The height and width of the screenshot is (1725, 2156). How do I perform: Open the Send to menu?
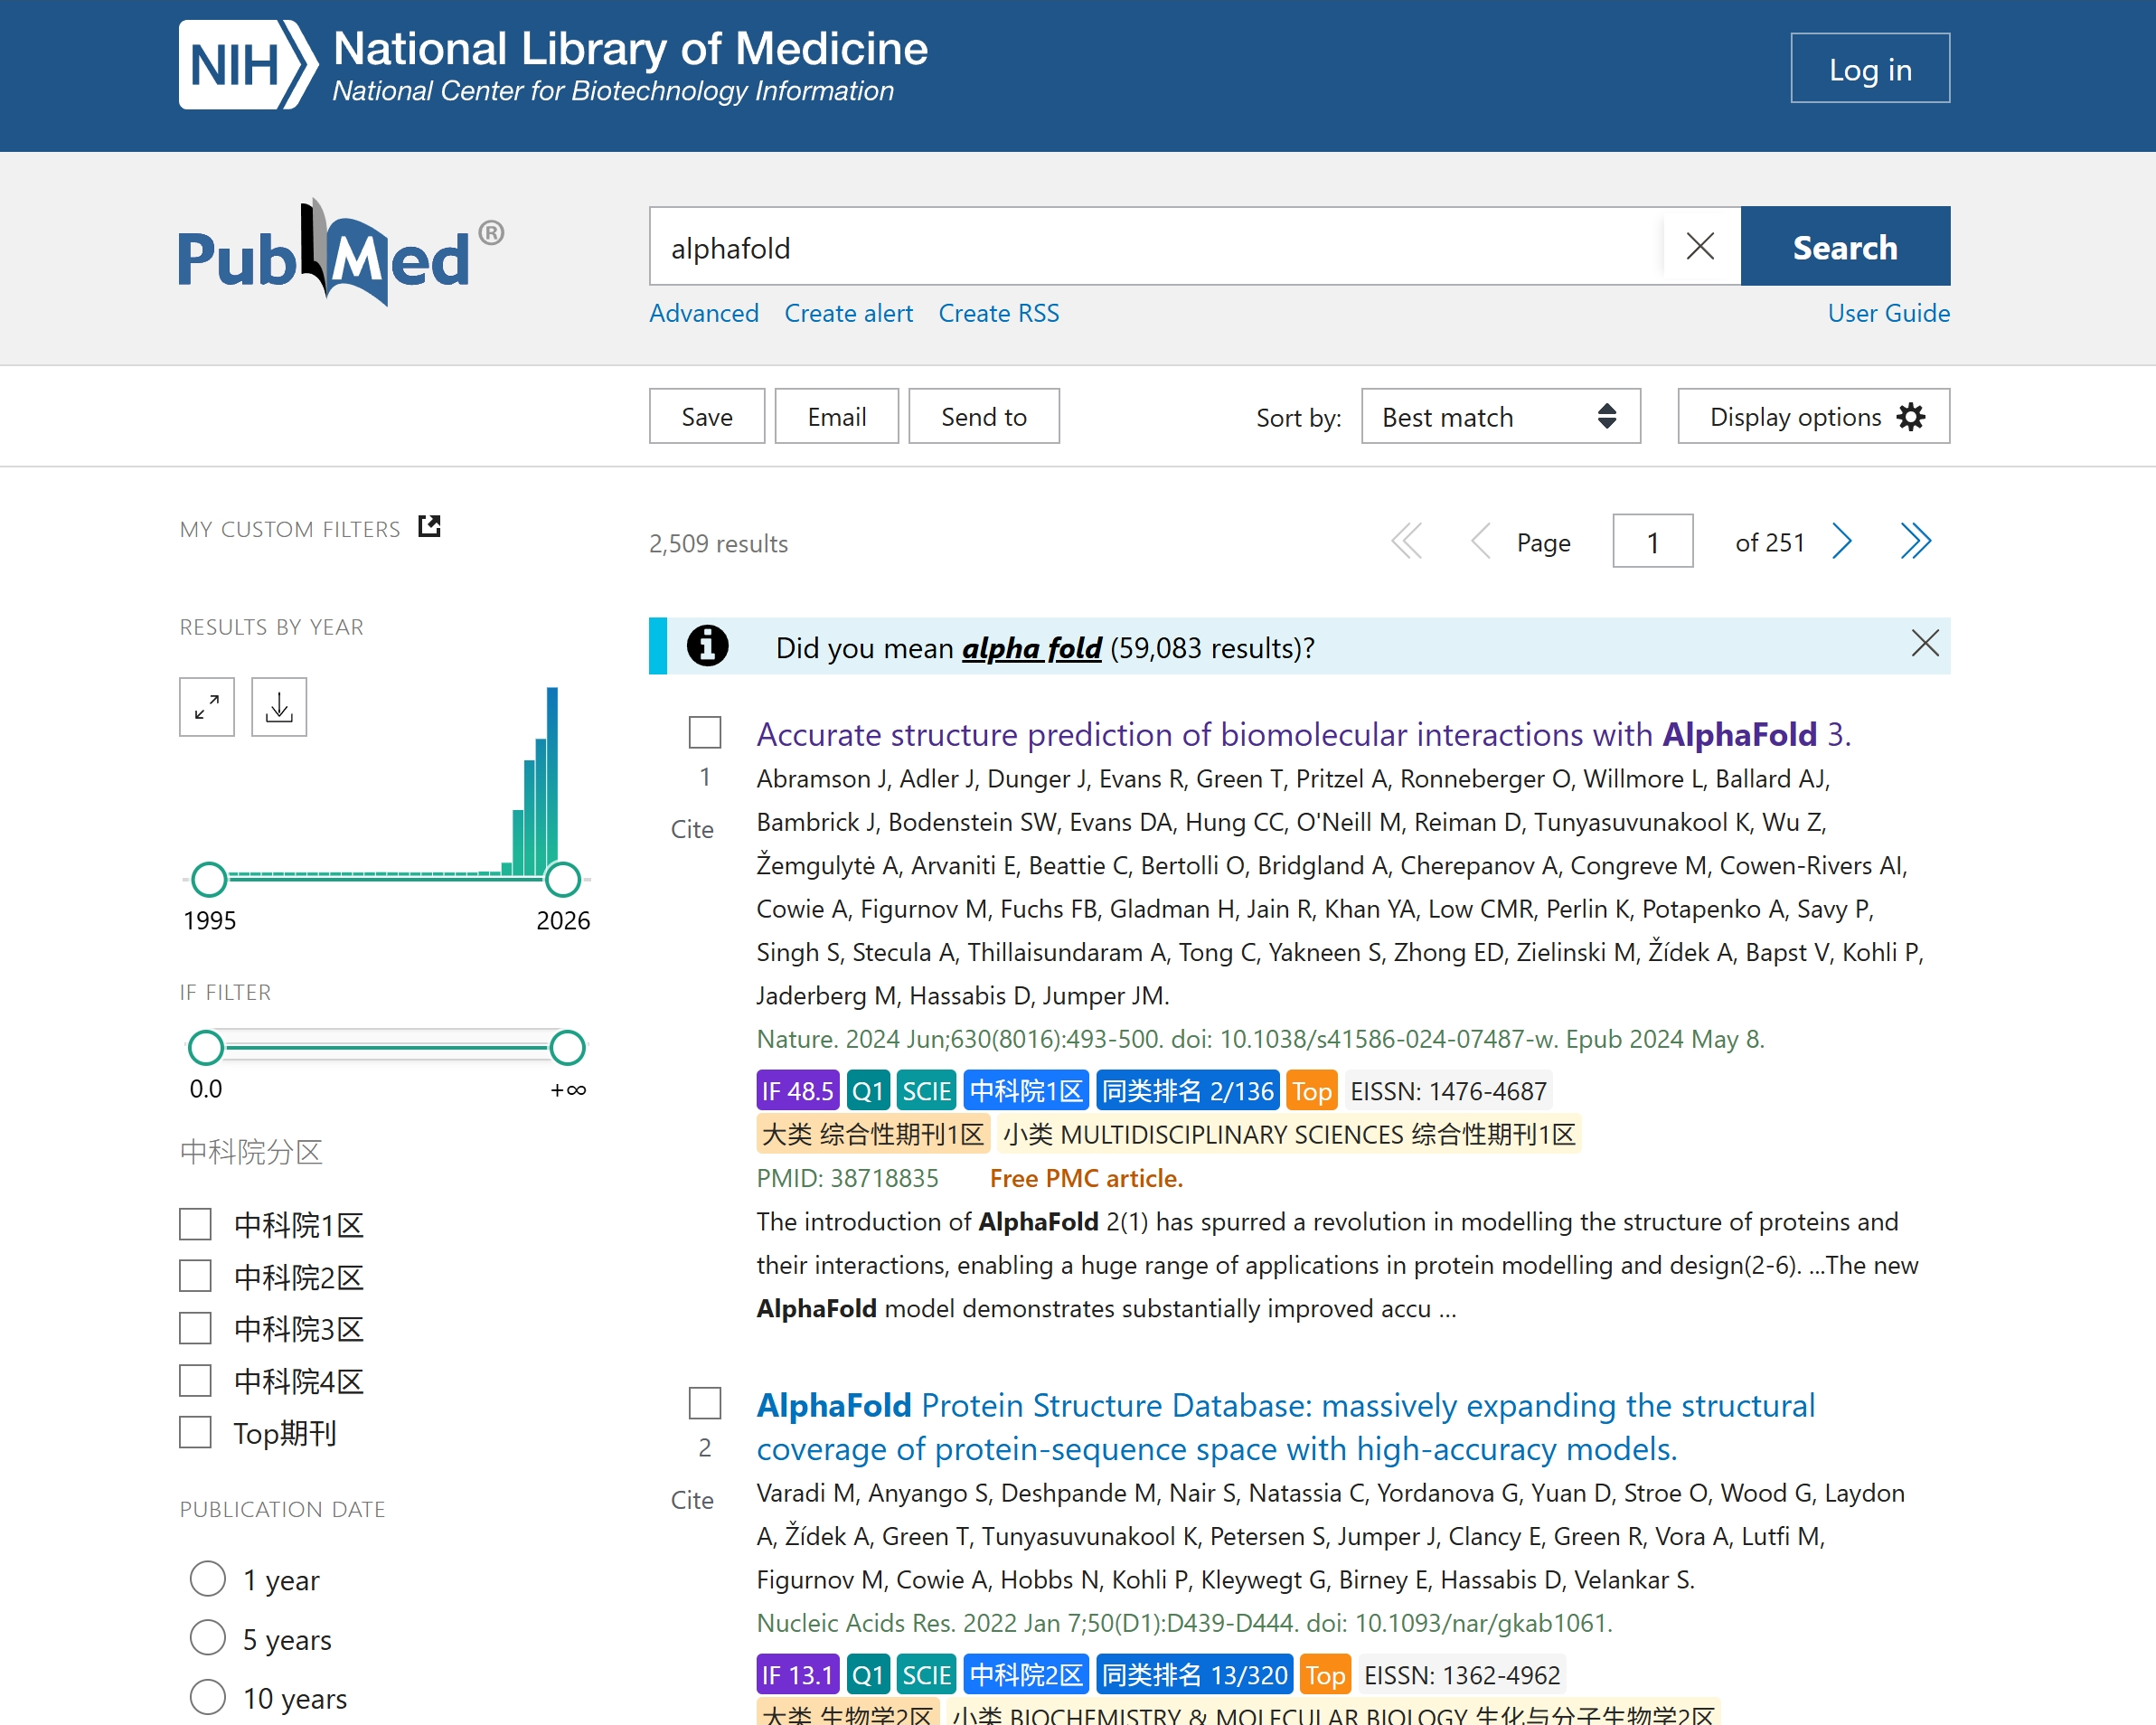click(x=983, y=417)
